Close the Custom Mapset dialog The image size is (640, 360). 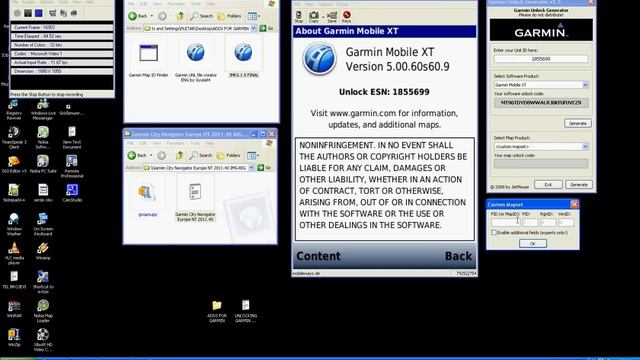574,204
